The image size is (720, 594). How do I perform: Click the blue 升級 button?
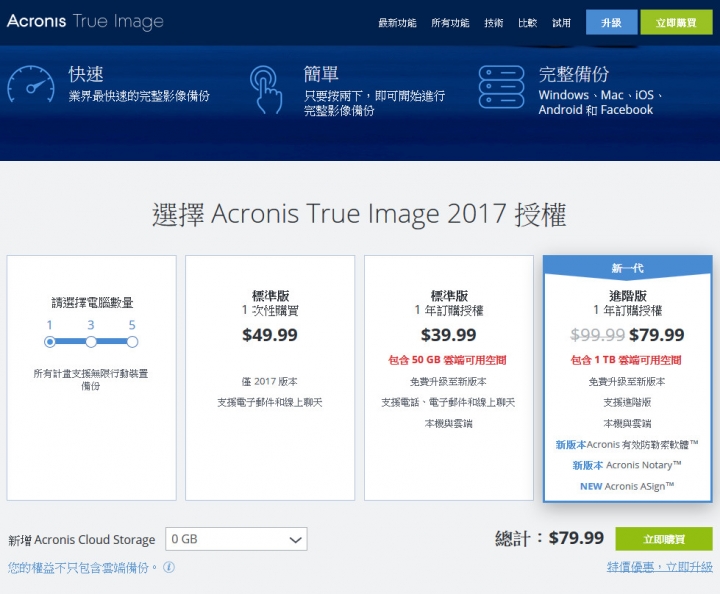[x=611, y=22]
